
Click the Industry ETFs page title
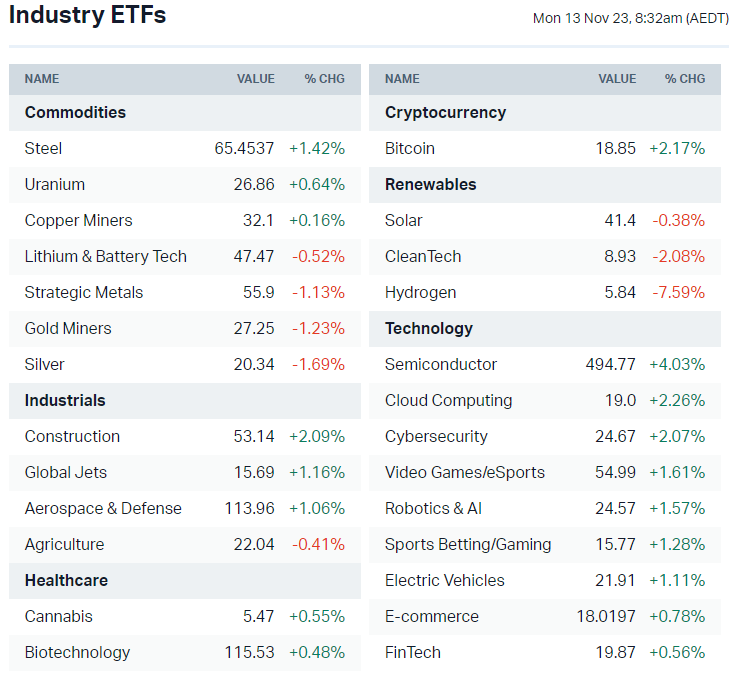tap(88, 16)
